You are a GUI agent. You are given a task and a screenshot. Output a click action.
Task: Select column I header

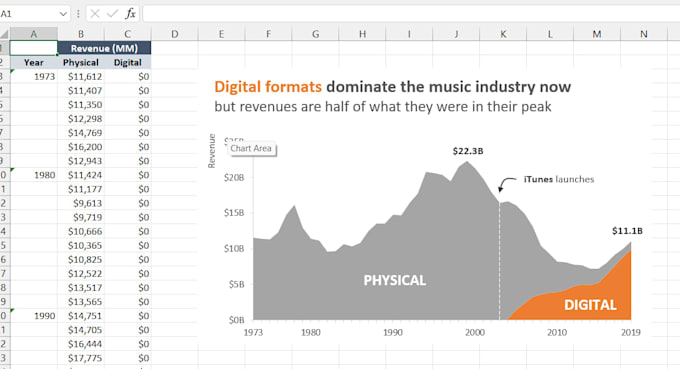click(409, 34)
